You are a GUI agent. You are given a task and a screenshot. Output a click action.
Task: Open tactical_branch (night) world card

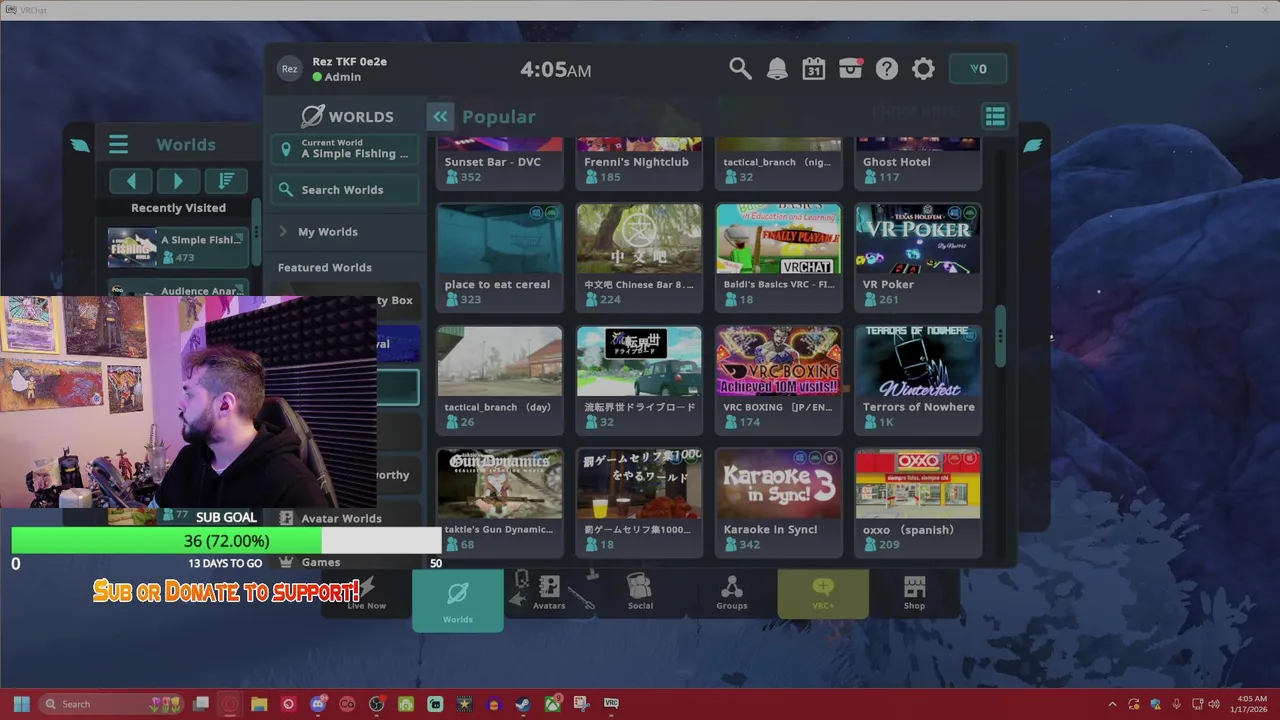click(778, 164)
